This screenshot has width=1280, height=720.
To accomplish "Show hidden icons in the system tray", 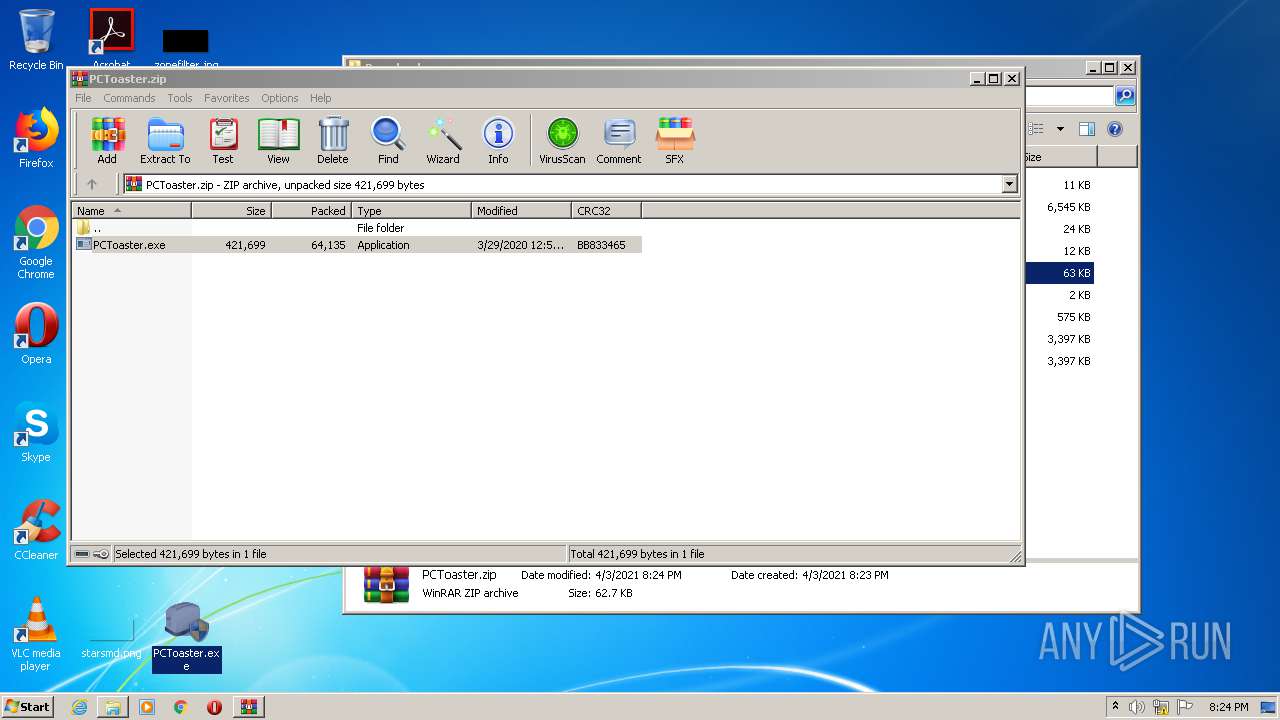I will [1115, 707].
